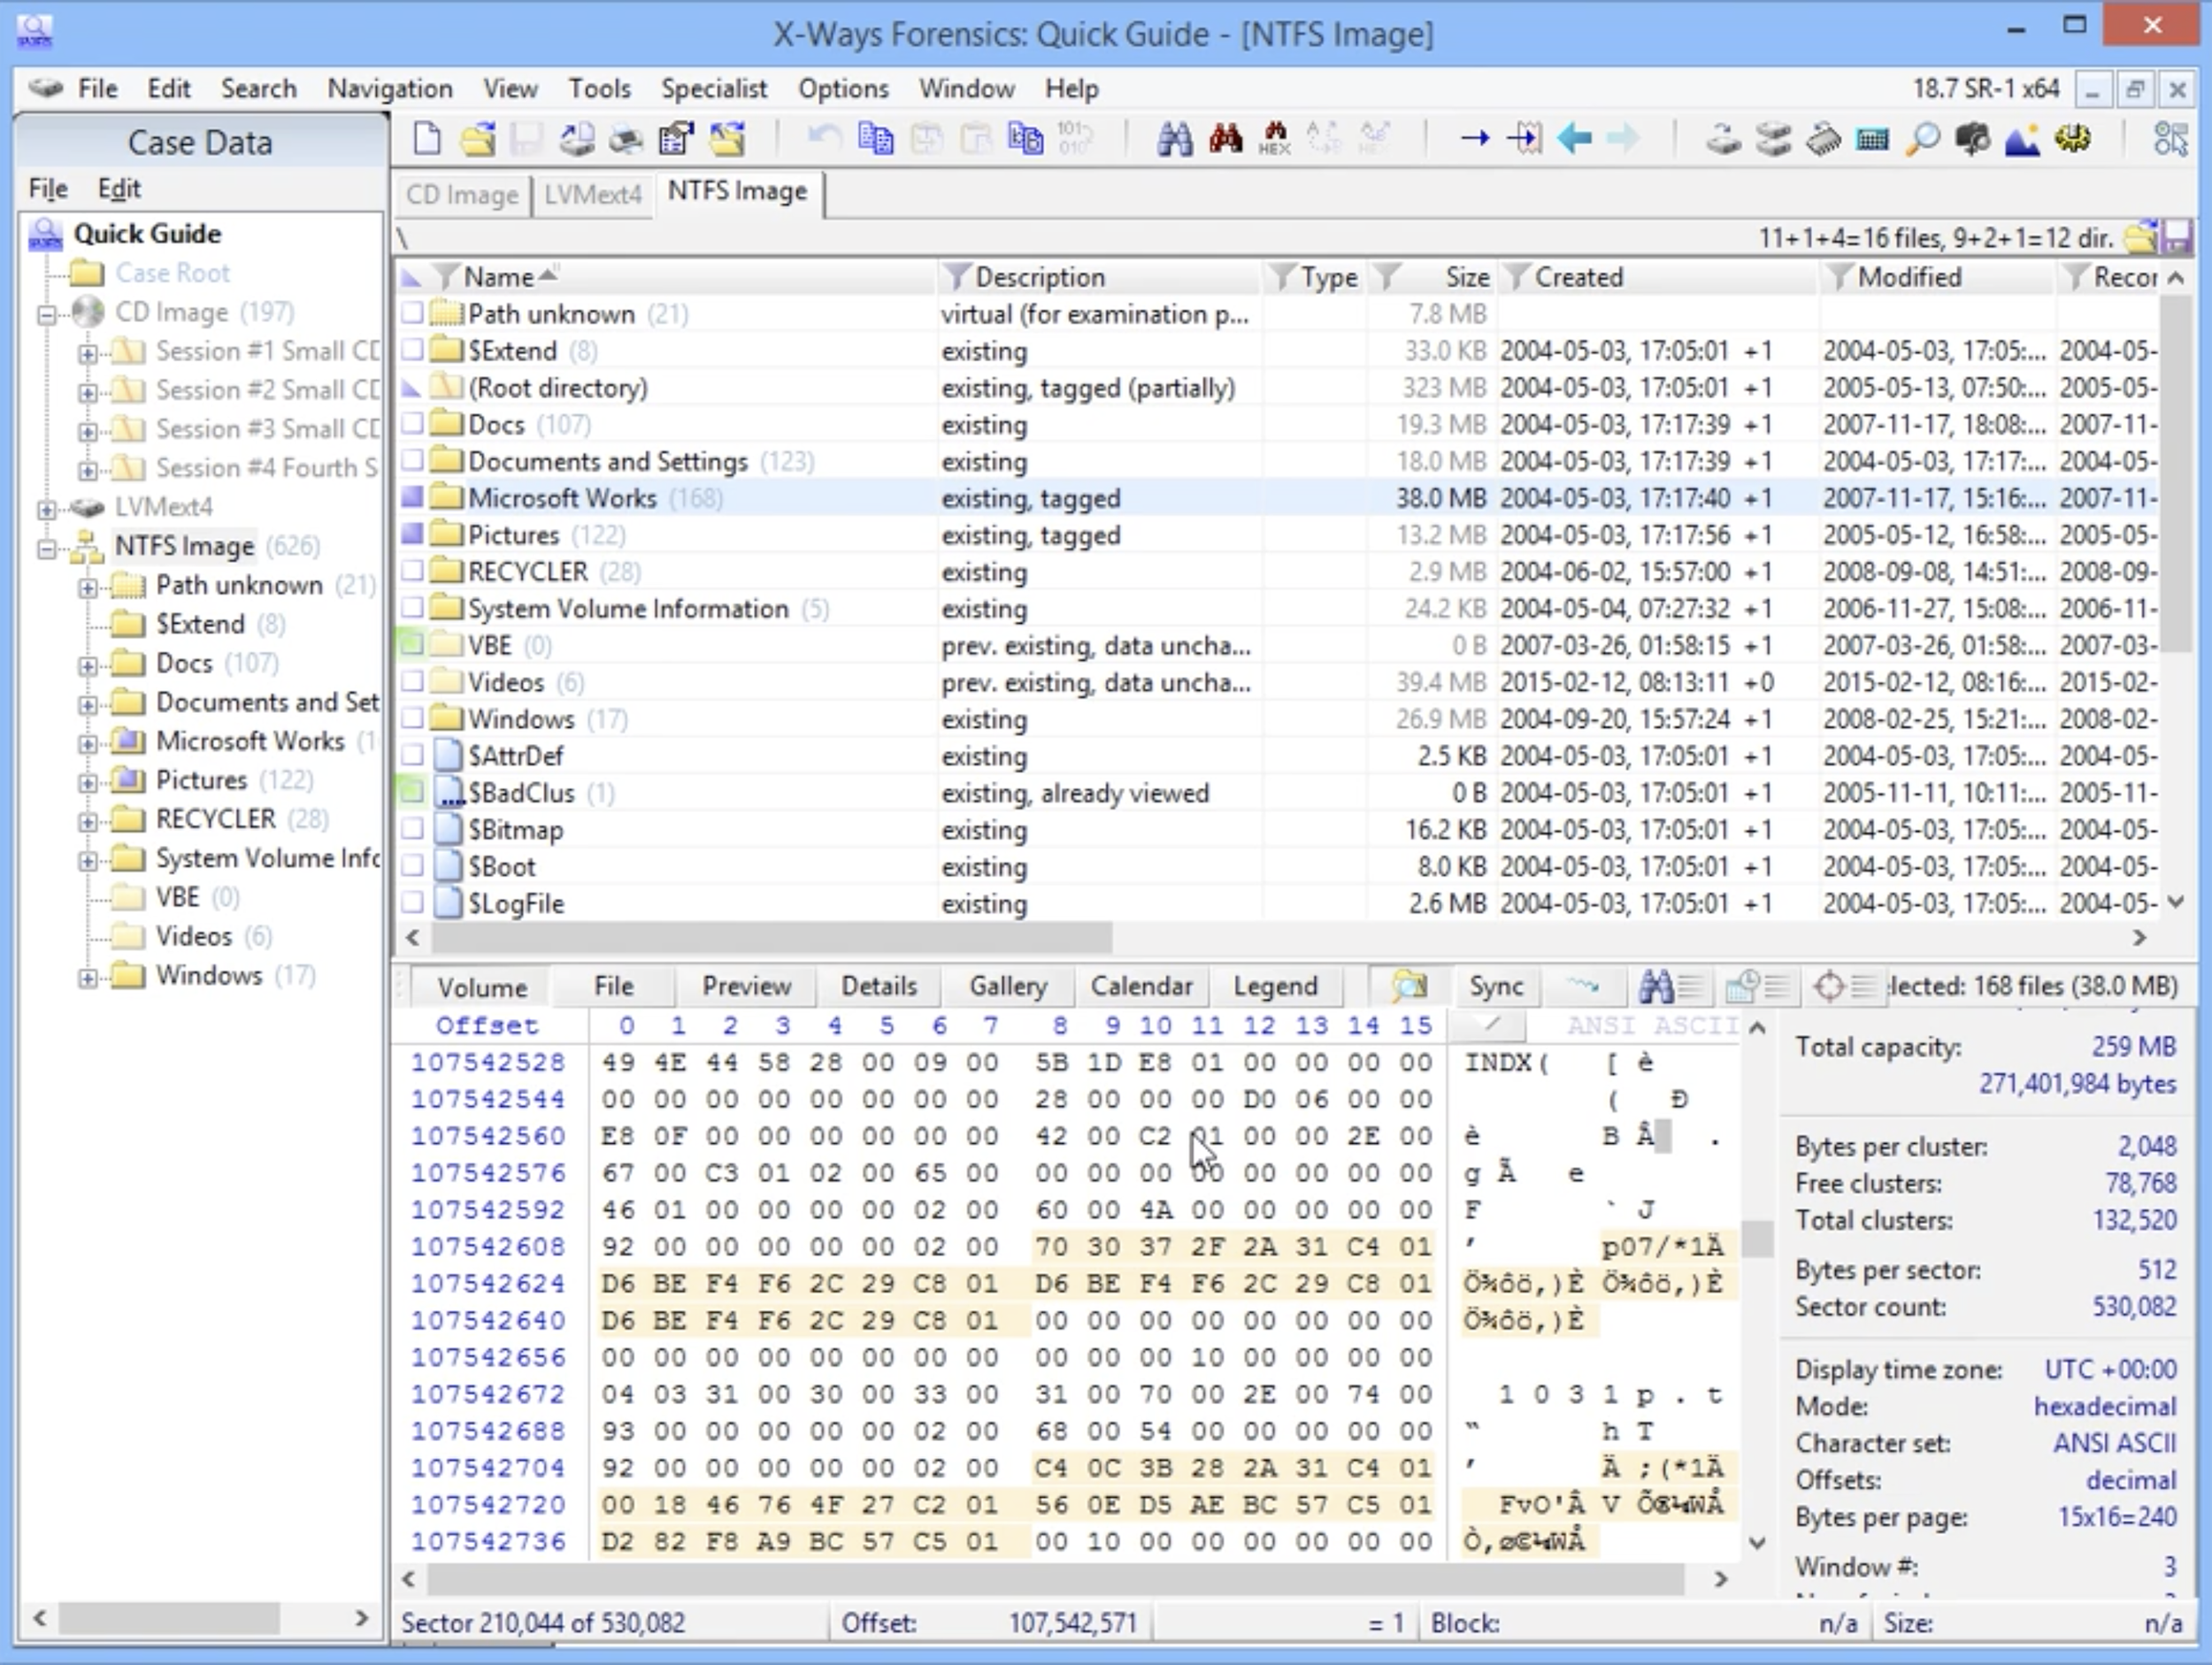Click the blue Back navigation arrow
2212x1665 pixels.
1574,139
